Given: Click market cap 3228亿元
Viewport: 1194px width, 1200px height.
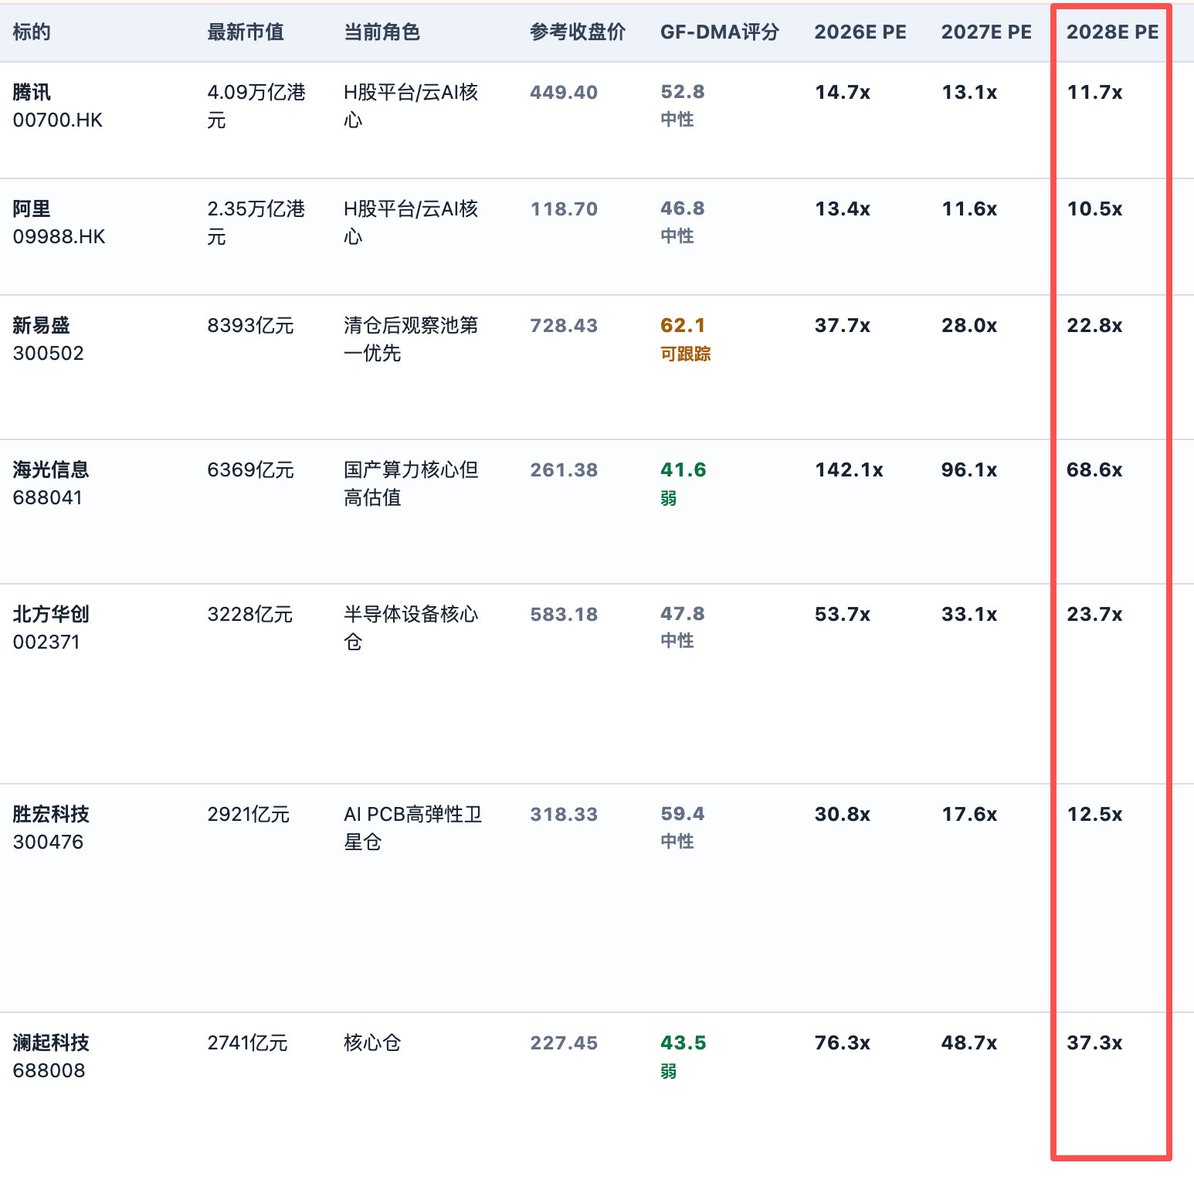Looking at the screenshot, I should pyautogui.click(x=250, y=614).
